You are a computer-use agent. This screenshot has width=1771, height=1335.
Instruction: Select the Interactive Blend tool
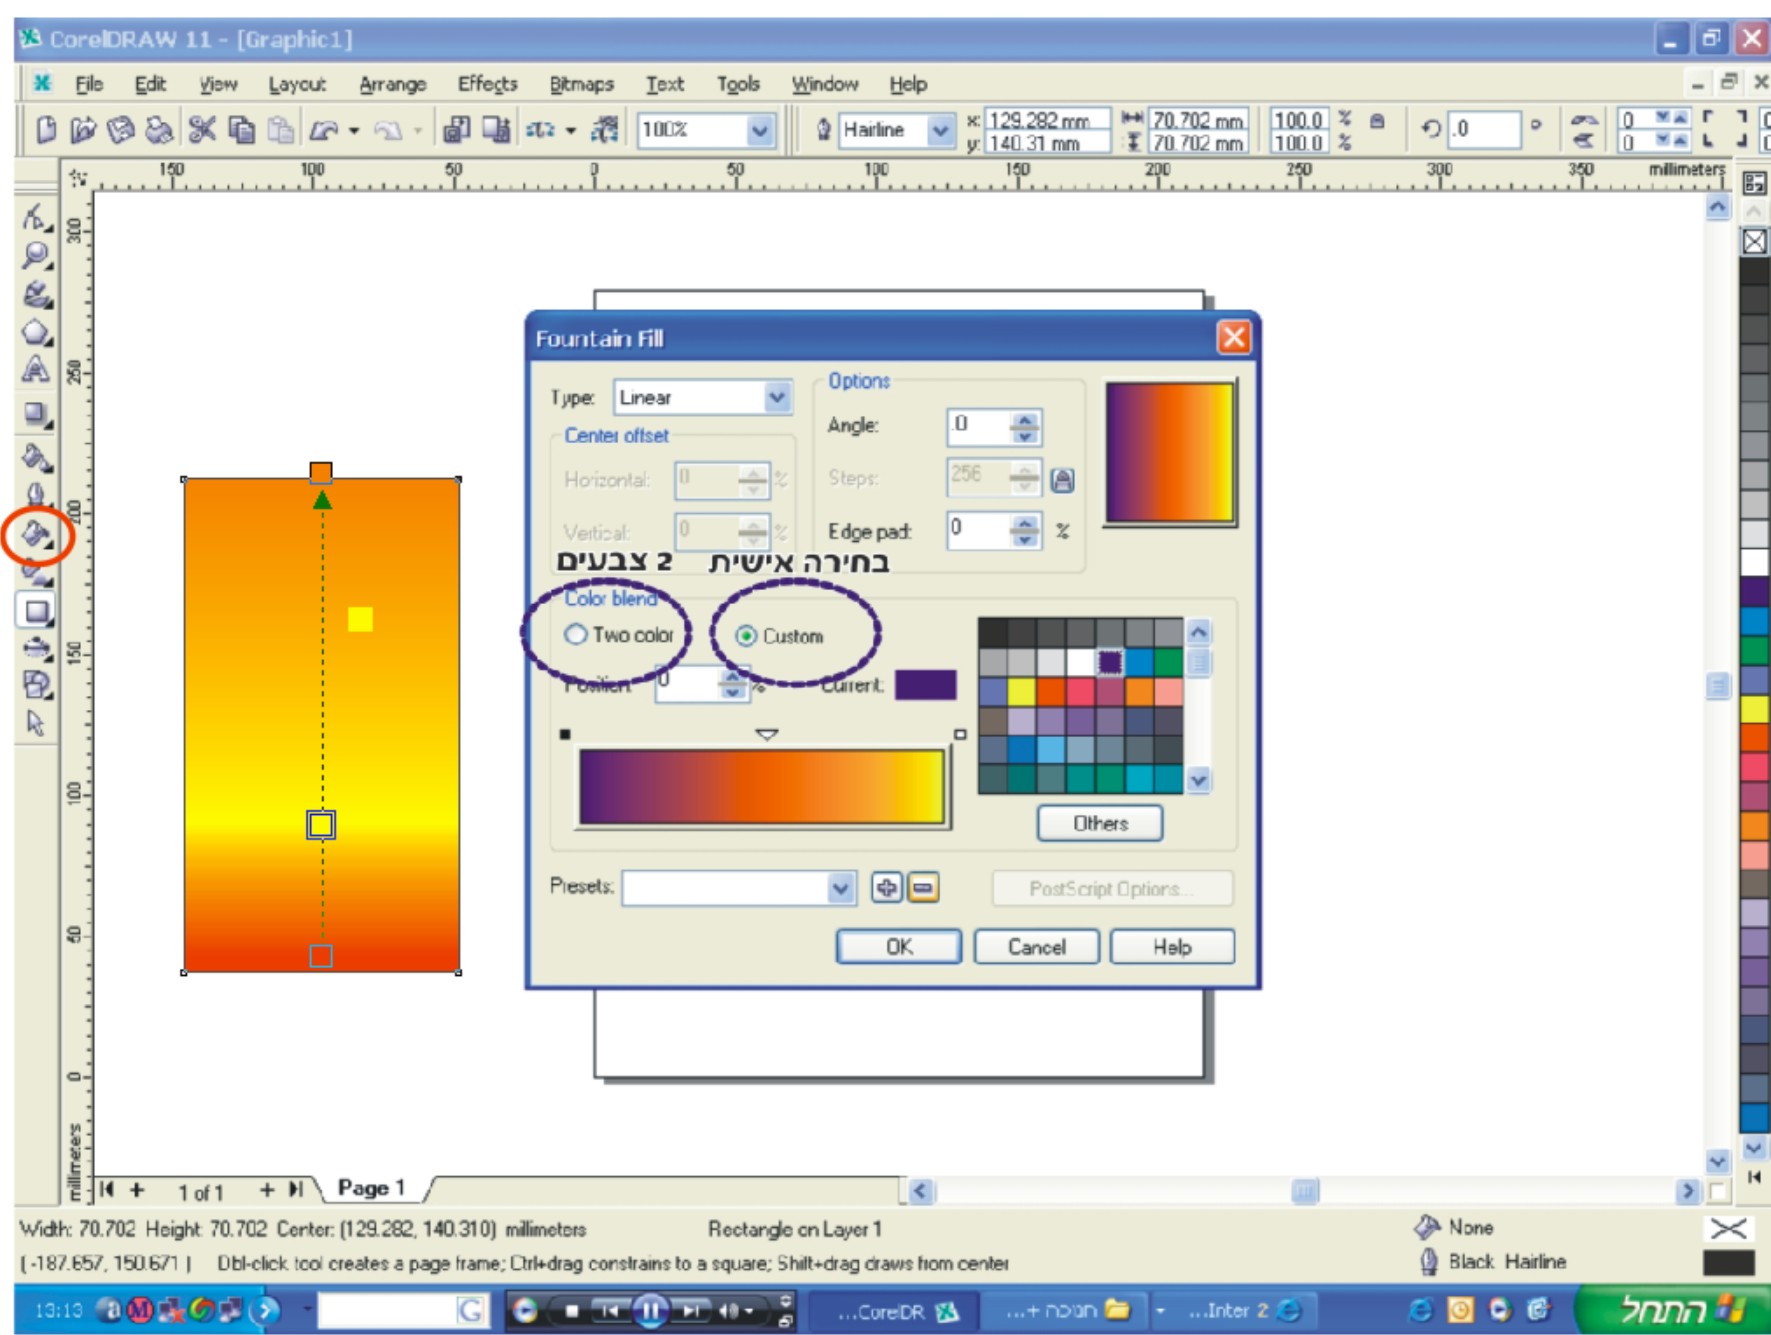click(36, 414)
